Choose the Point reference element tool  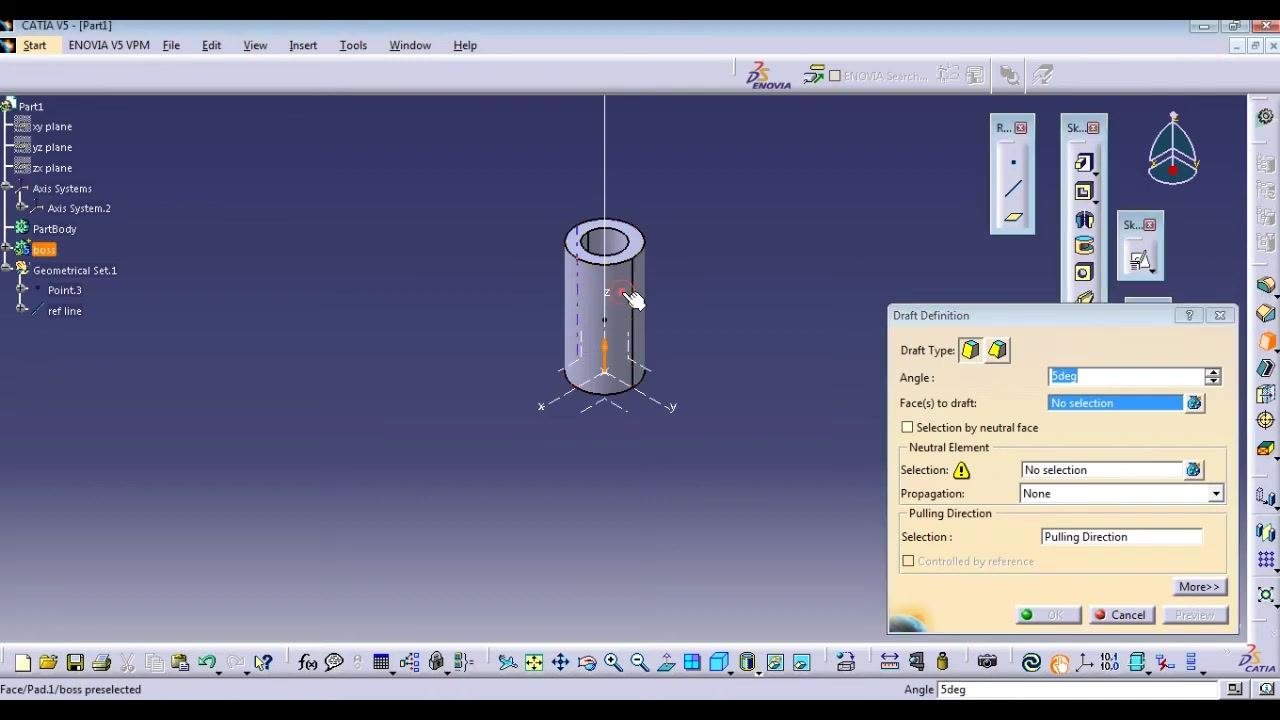point(1013,162)
